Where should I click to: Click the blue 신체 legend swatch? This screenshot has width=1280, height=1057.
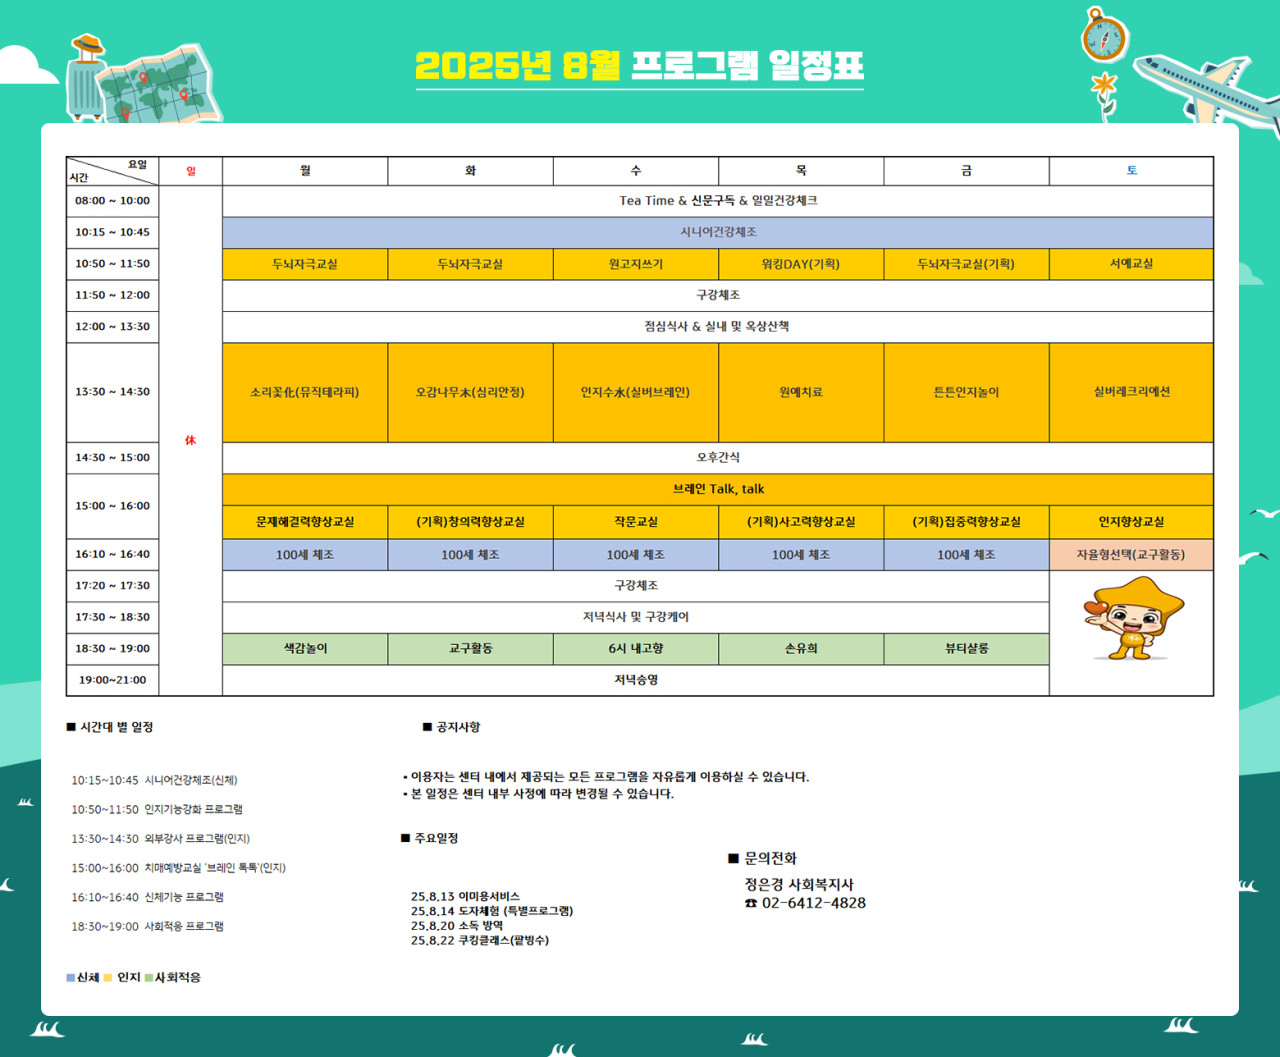point(71,977)
